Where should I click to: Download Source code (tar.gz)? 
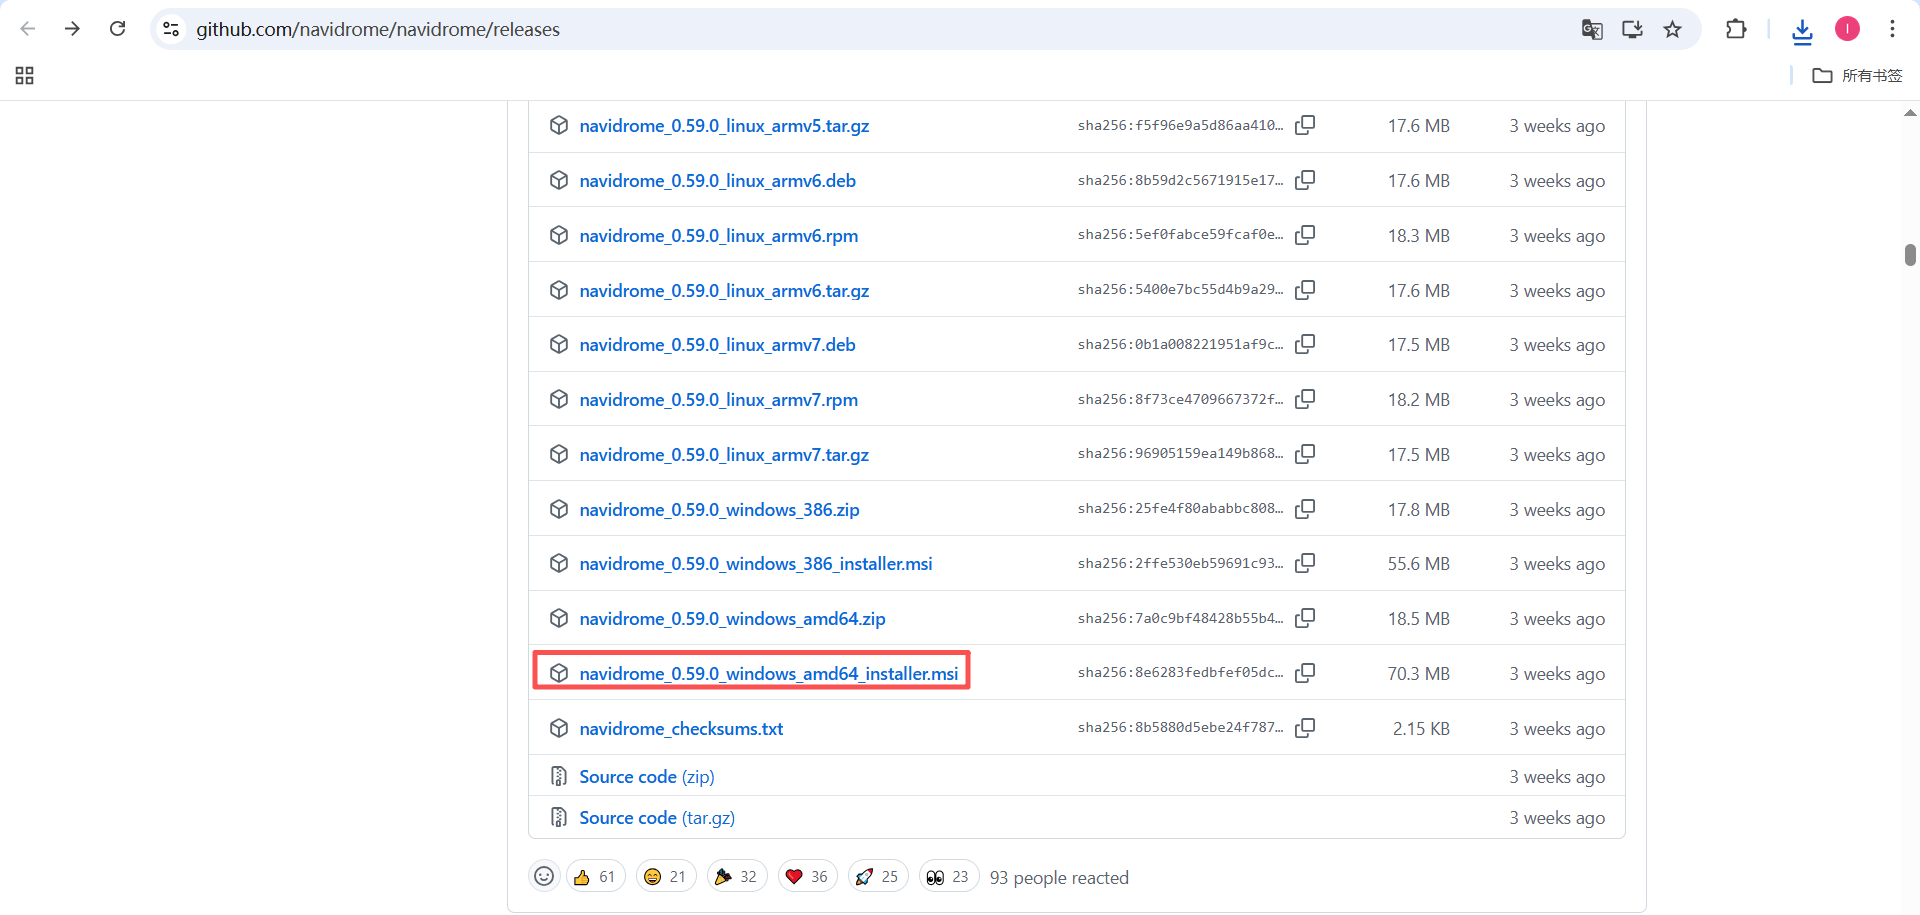pos(657,818)
